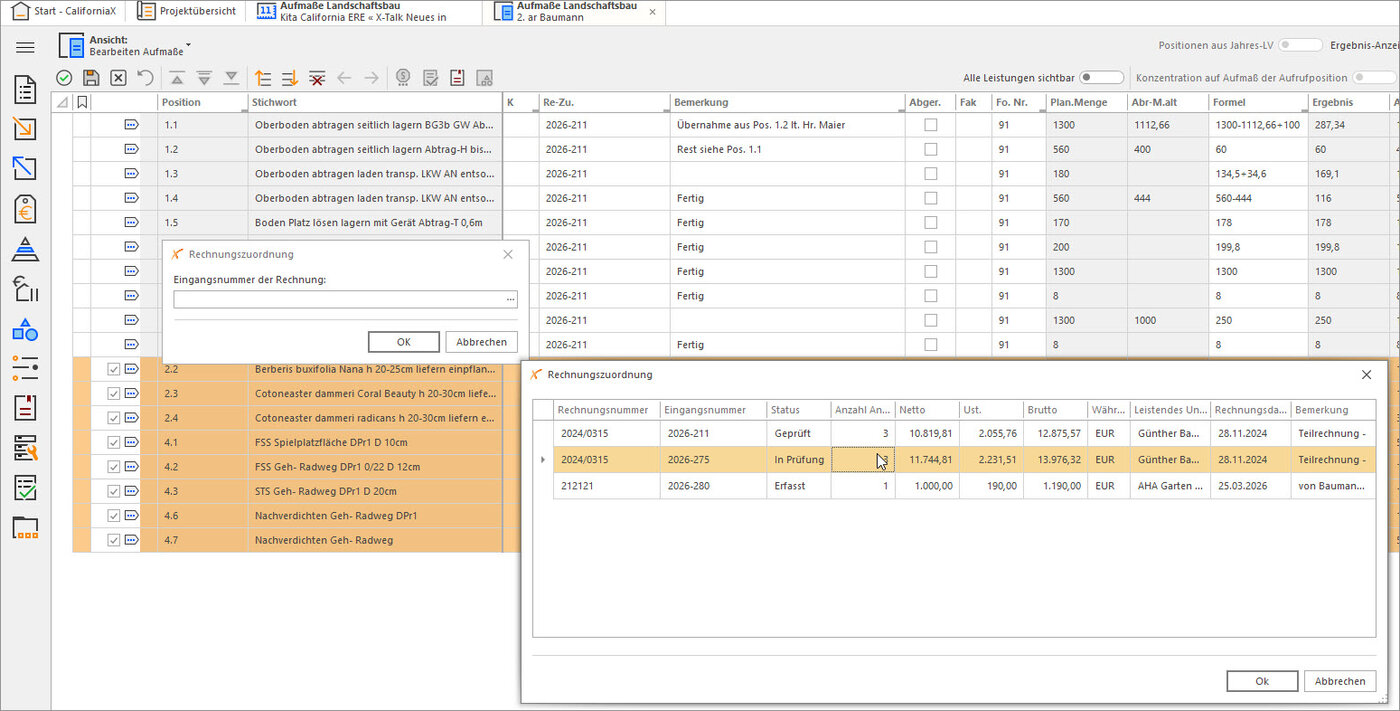The image size is (1400, 711).
Task: Click the save floppy disk toolbar icon
Action: (91, 78)
